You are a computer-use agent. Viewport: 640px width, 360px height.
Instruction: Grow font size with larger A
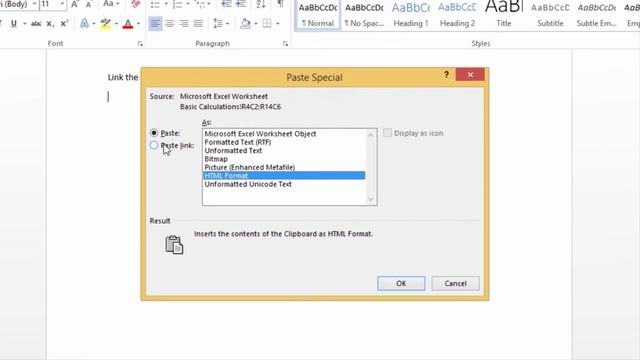[x=74, y=4]
